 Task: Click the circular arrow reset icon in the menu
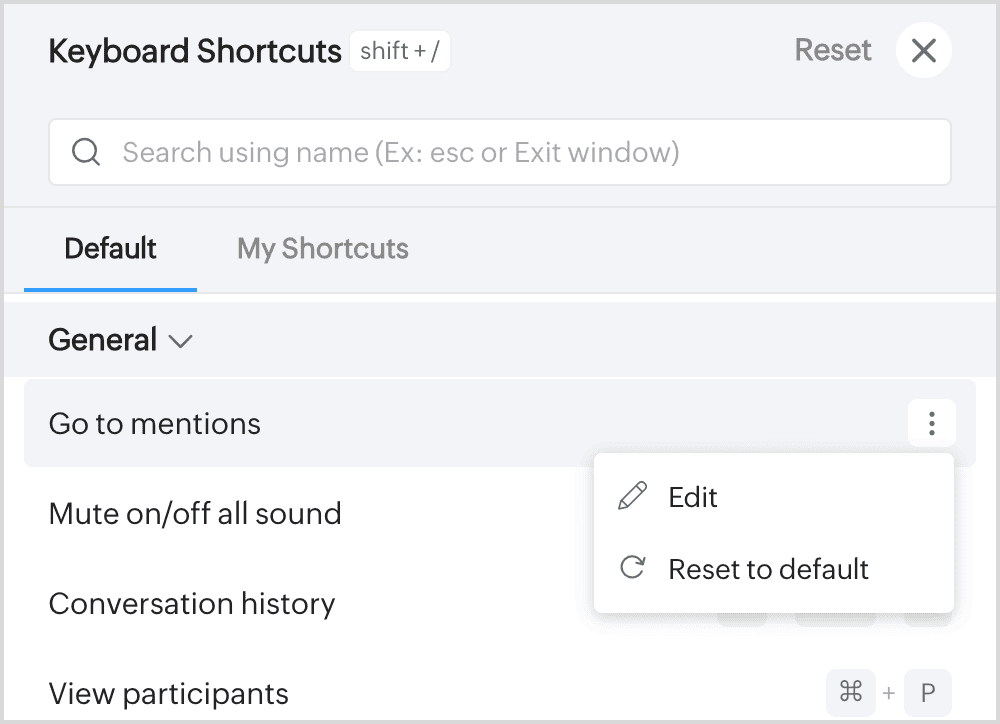click(x=632, y=568)
